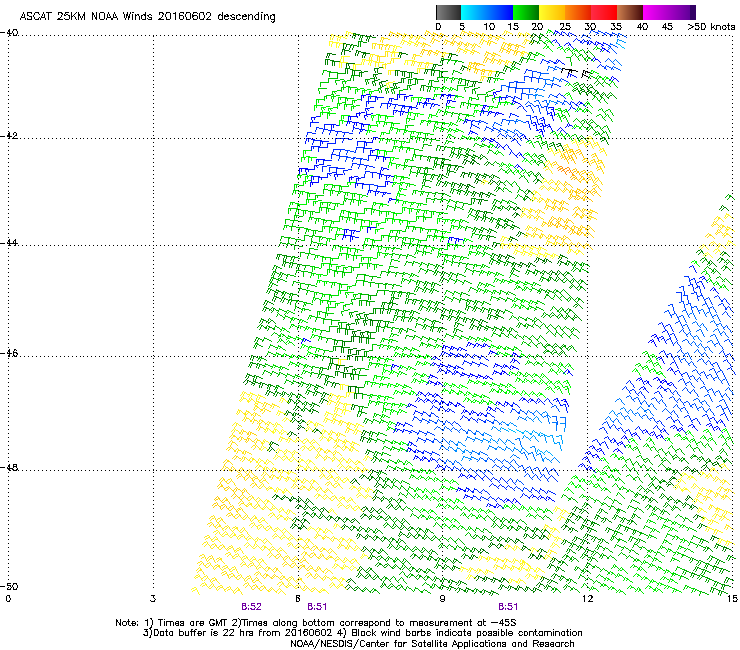740x650 pixels.
Task: Select the orange 25-30 knots color segment
Action: tap(578, 12)
